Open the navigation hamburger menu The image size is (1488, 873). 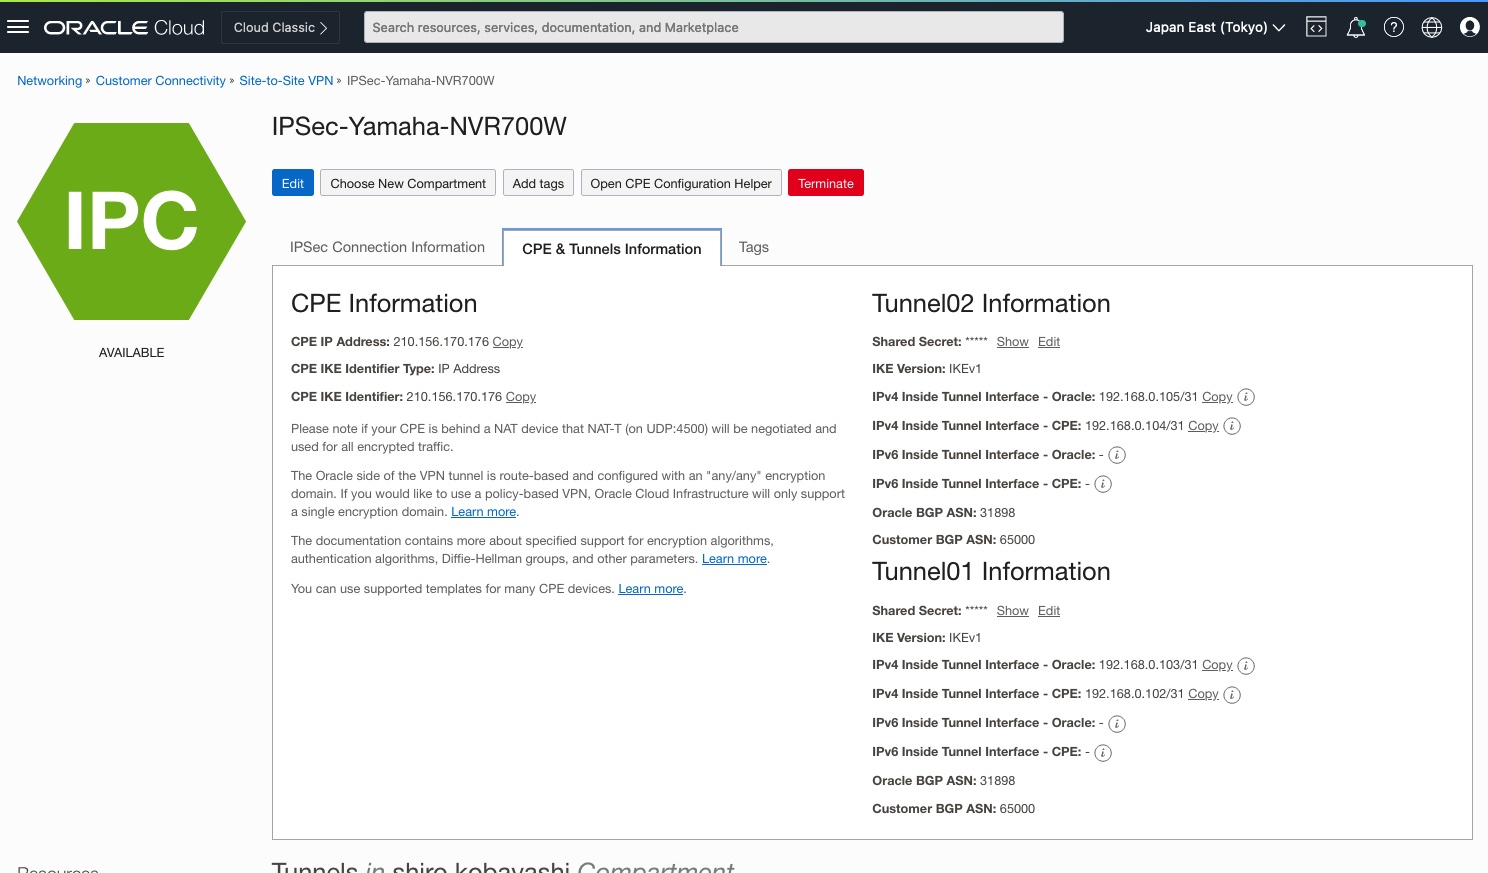coord(18,26)
